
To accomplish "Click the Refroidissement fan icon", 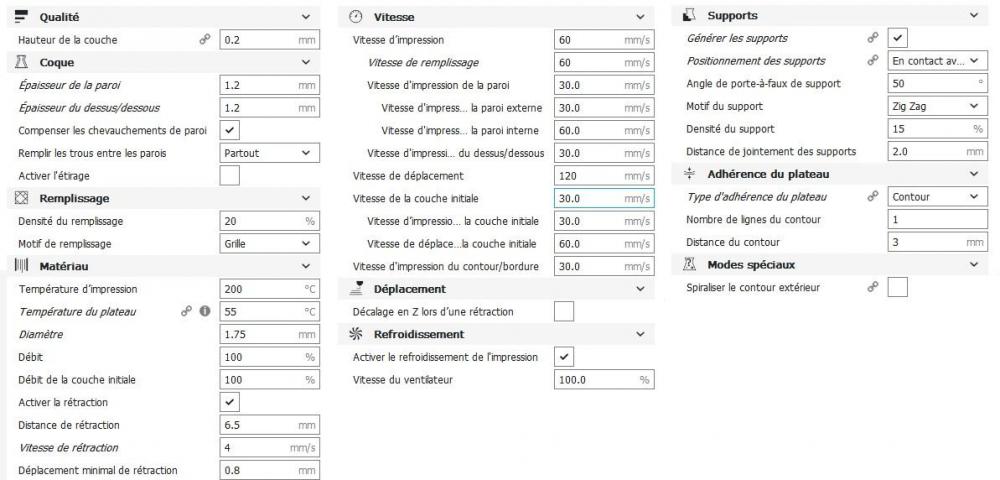I will (x=357, y=334).
